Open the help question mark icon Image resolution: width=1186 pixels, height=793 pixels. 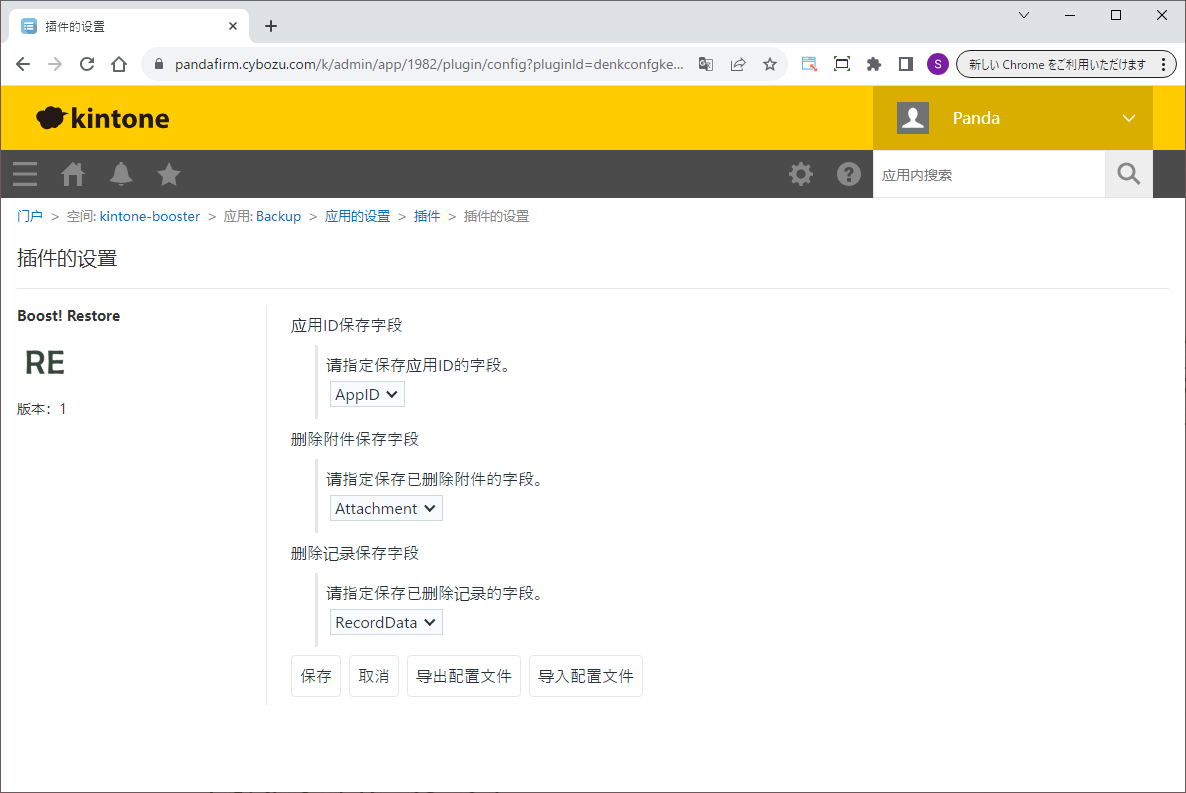pyautogui.click(x=849, y=174)
